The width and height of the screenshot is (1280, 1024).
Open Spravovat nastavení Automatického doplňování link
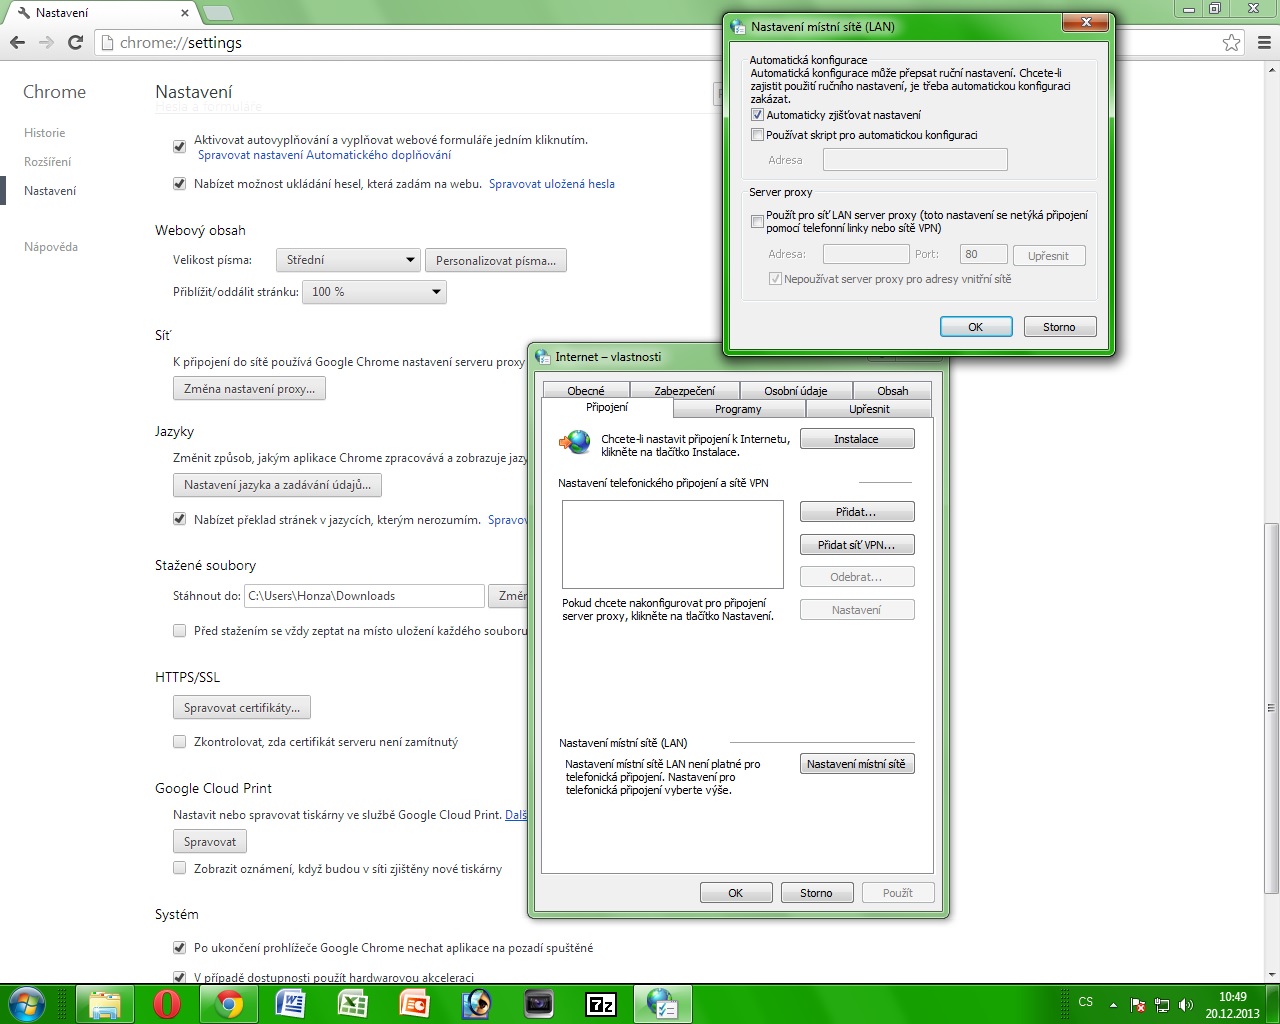[324, 155]
